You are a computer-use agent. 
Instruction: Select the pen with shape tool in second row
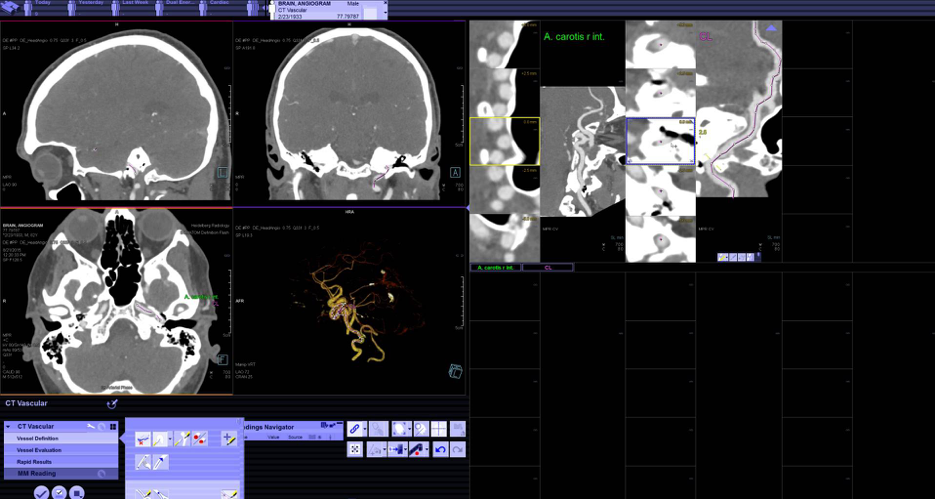point(143,462)
